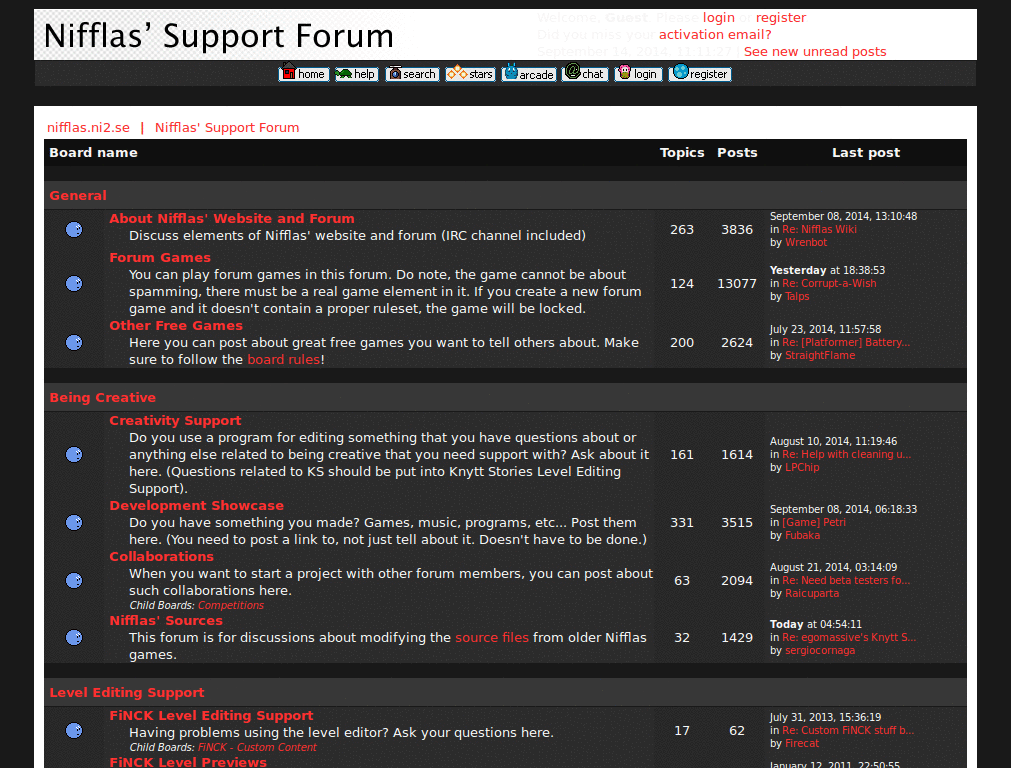Open the search navigation button
This screenshot has width=1024, height=768.
point(412,73)
